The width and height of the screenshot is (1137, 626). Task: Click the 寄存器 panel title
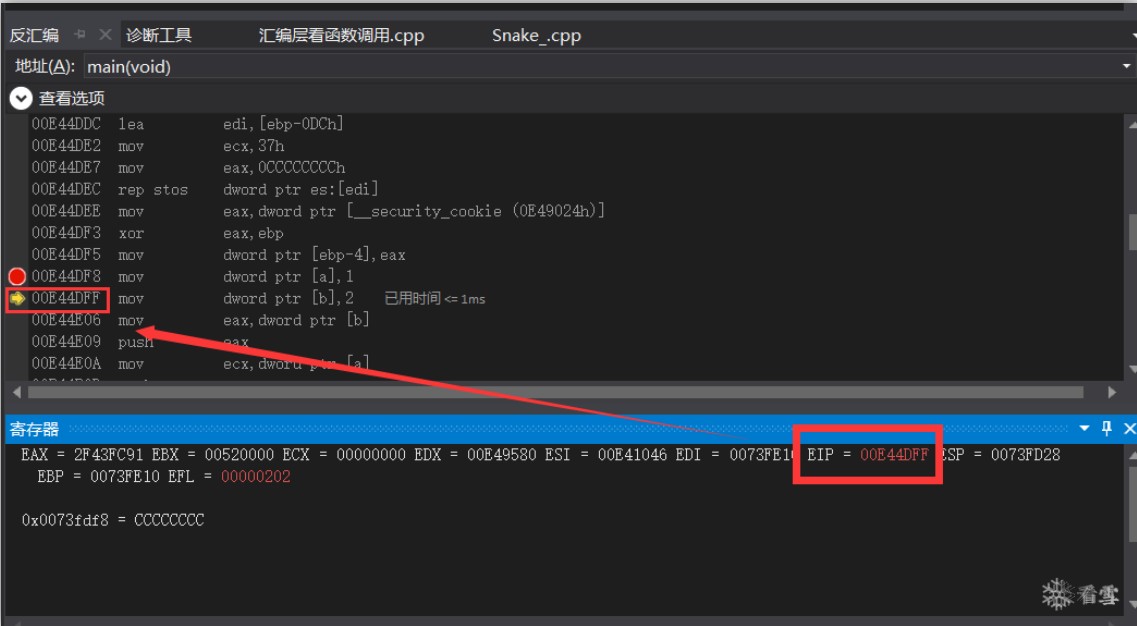(x=34, y=429)
